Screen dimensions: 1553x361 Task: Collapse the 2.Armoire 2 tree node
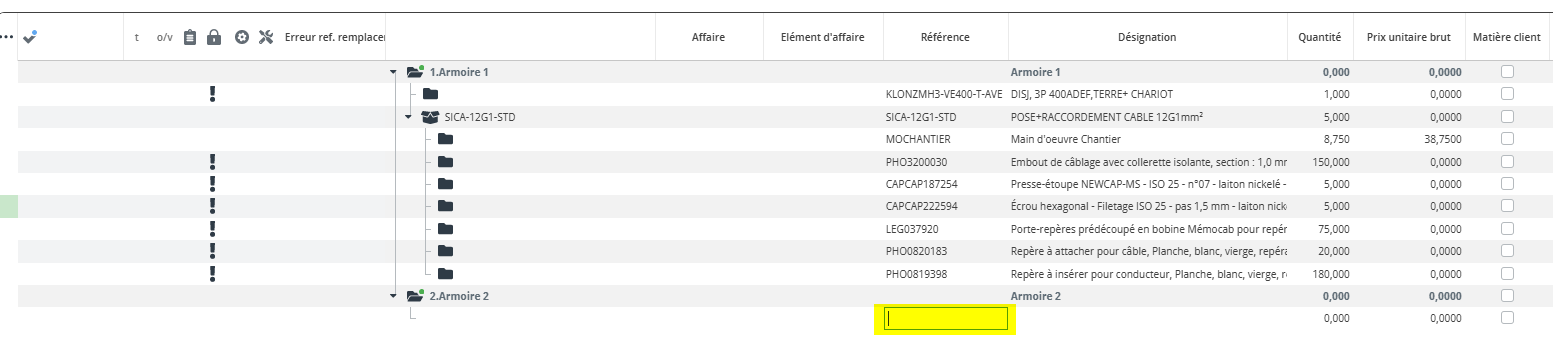394,296
